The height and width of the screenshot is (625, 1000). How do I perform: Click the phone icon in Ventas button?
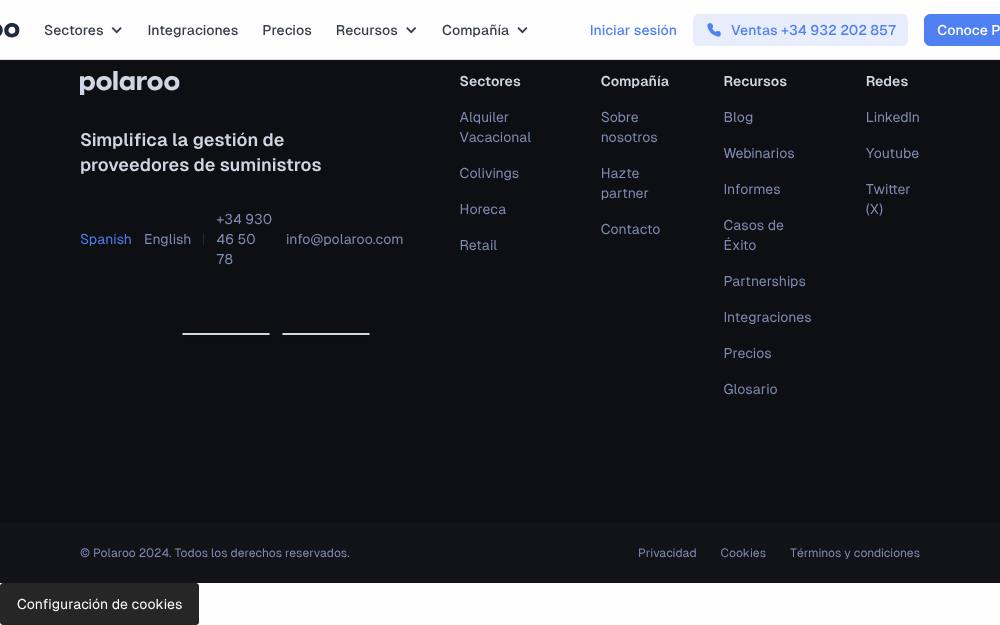[x=714, y=30]
